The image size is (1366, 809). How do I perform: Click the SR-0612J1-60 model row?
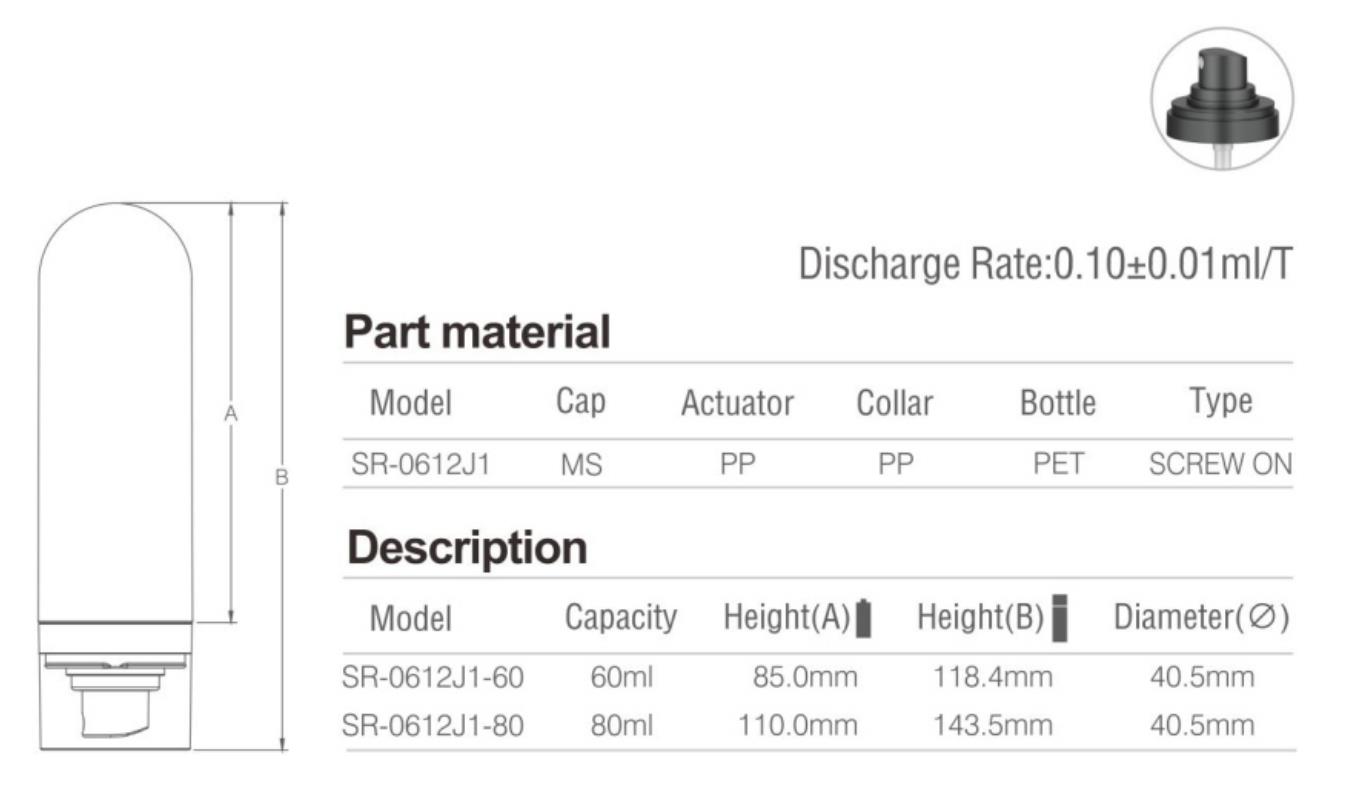818,677
